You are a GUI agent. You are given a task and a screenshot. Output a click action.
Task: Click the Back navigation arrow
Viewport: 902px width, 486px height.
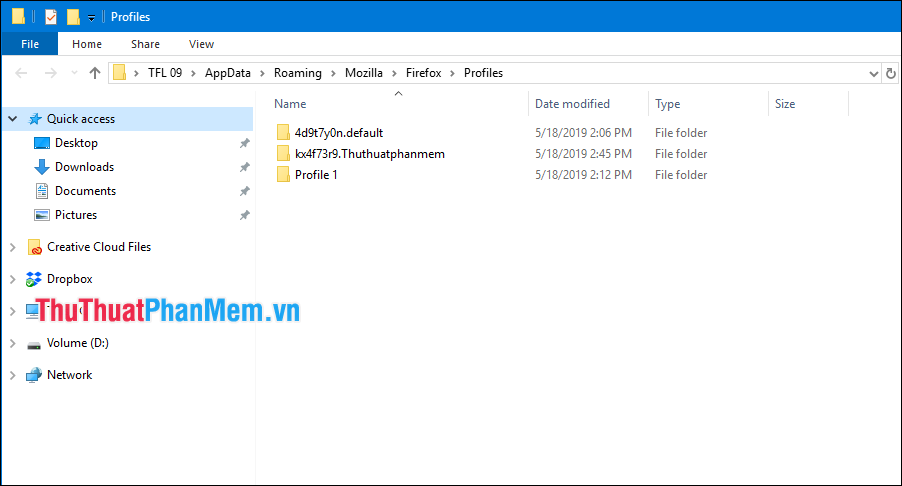click(x=21, y=73)
